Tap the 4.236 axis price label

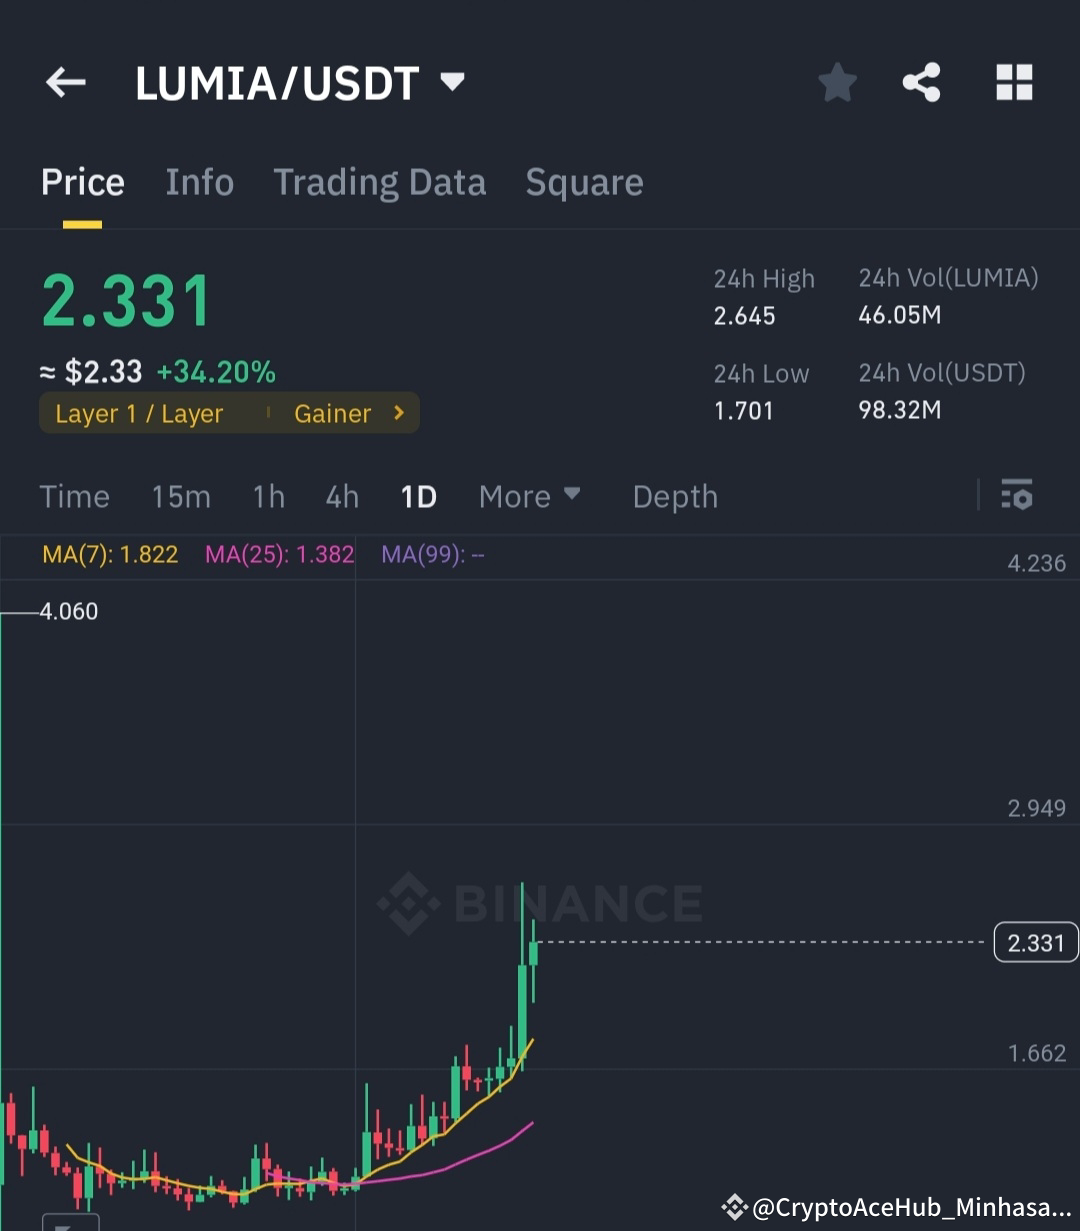click(x=1037, y=563)
